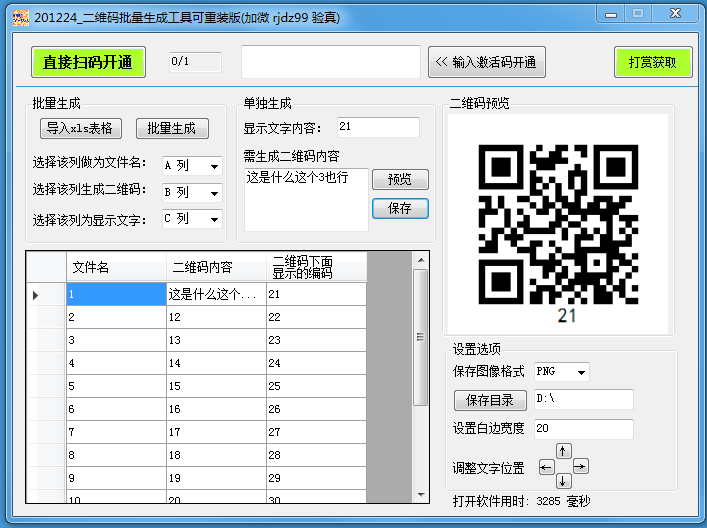
Task: Select file name cell 8 in table
Action: (116, 455)
